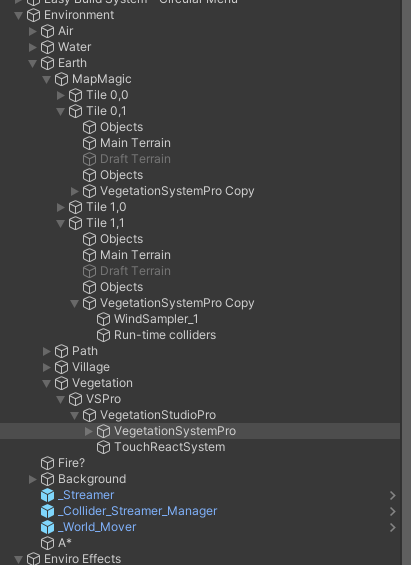Screen dimensions: 411x565
Task: Click the A* GameObject cube icon
Action: tap(47, 543)
